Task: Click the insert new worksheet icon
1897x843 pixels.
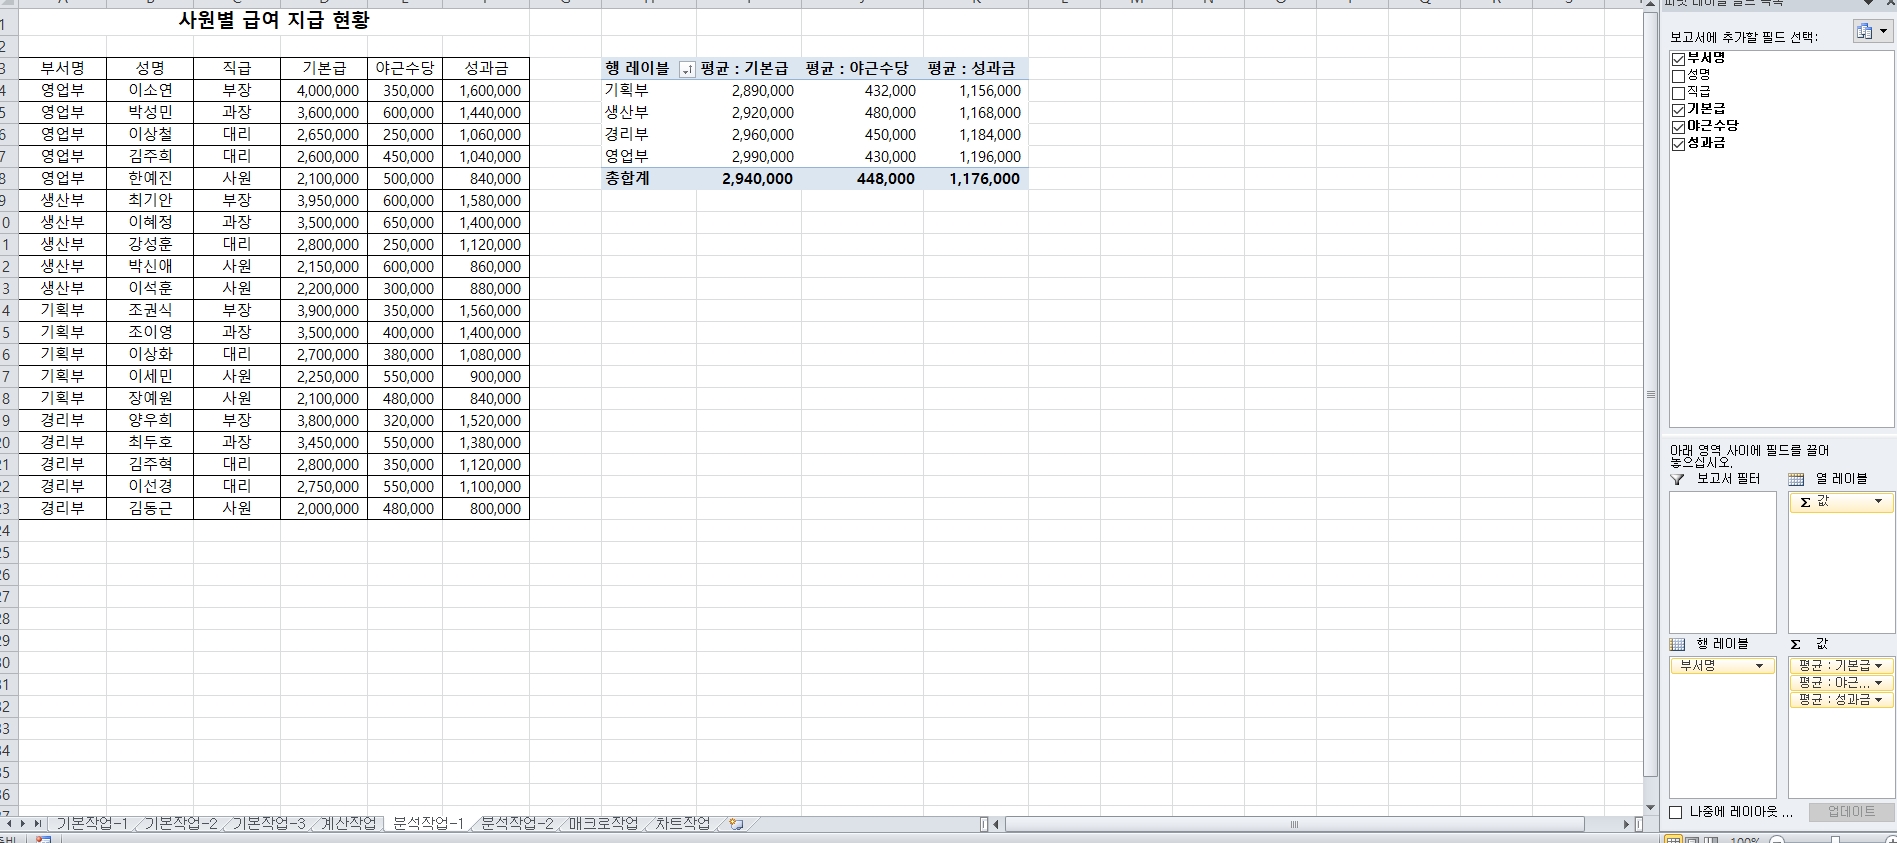Action: tap(736, 824)
